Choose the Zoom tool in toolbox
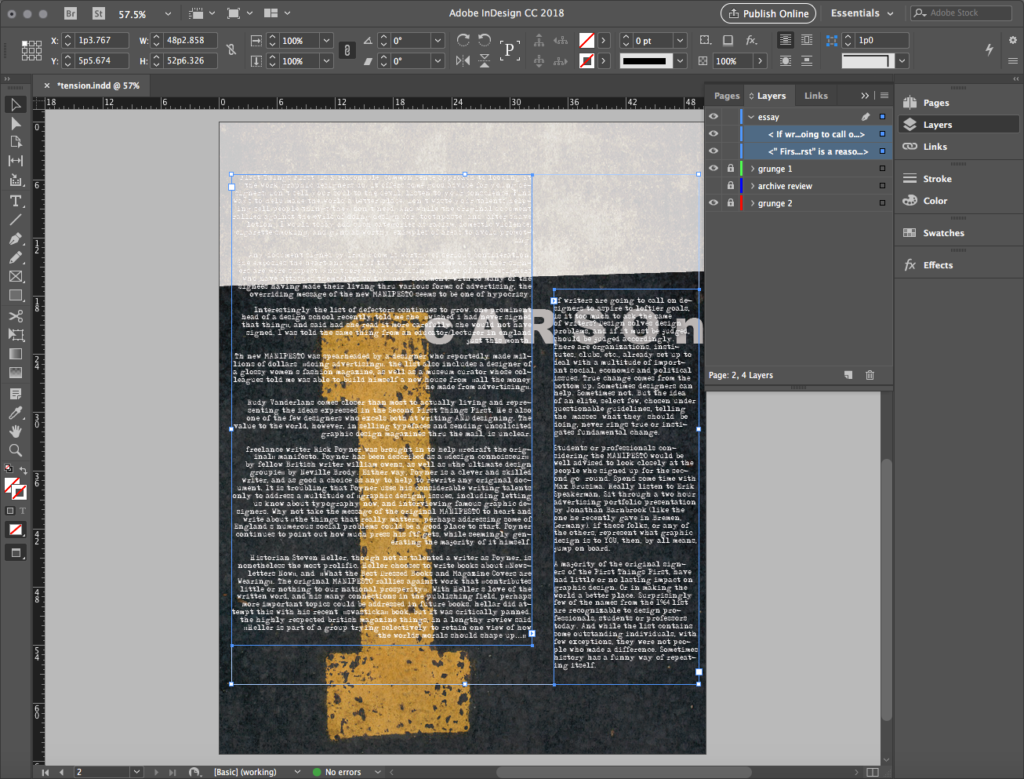 pyautogui.click(x=16, y=450)
